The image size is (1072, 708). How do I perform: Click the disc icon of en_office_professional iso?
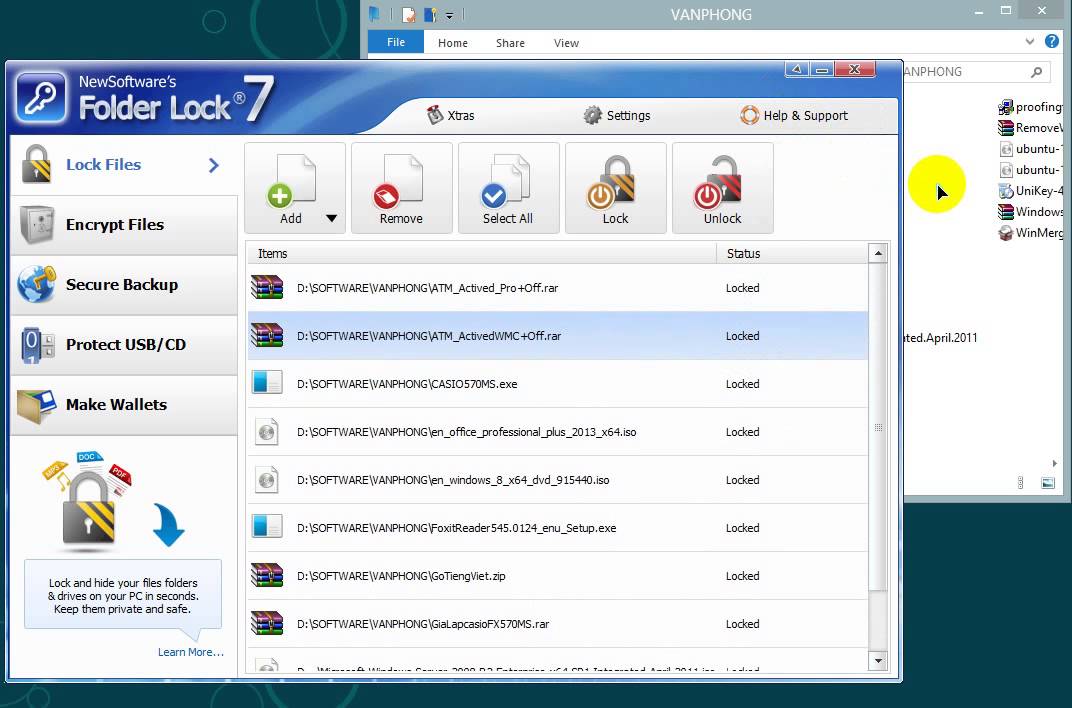point(267,432)
